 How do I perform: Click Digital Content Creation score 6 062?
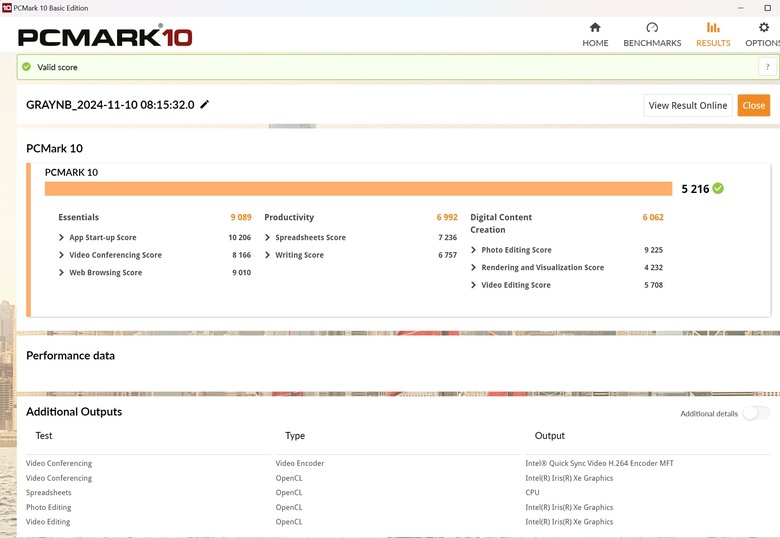653,217
